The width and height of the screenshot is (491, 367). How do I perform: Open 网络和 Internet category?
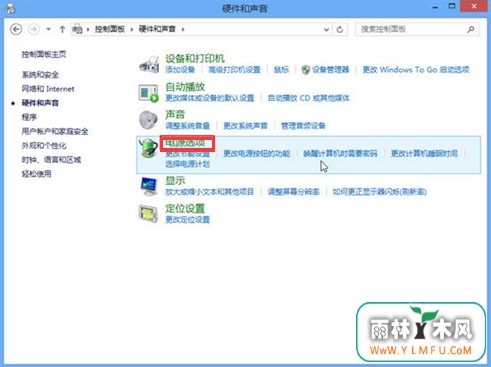[48, 89]
